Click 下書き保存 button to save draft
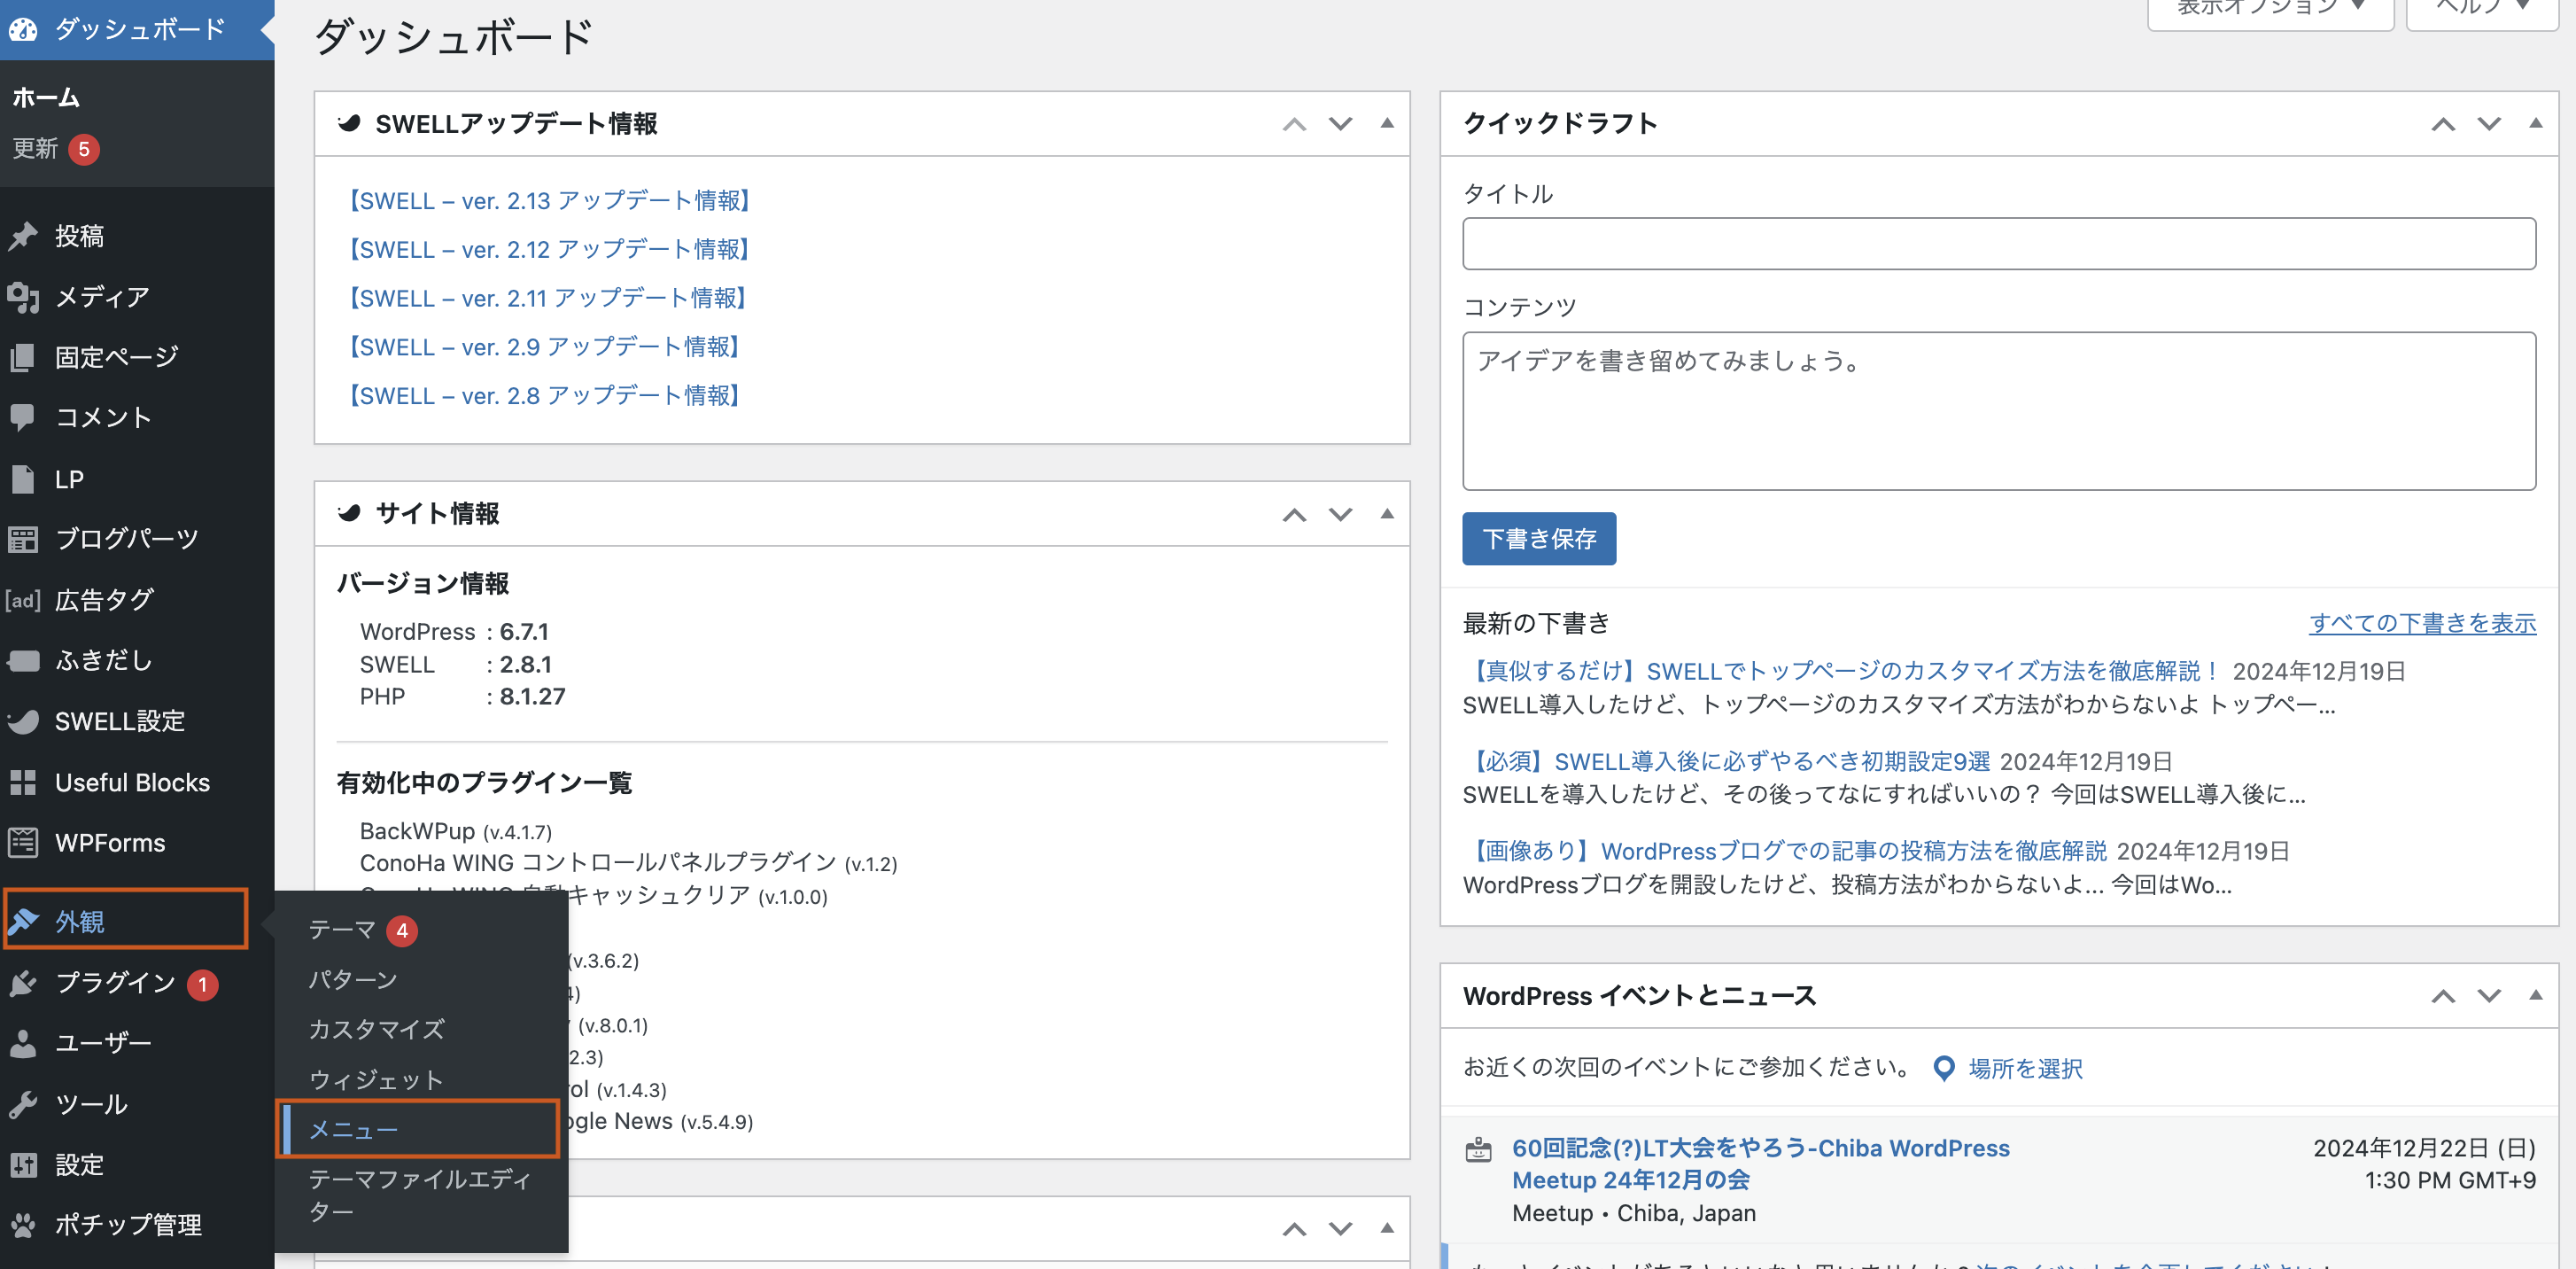Screen dimensions: 2576x1269 coord(1538,539)
